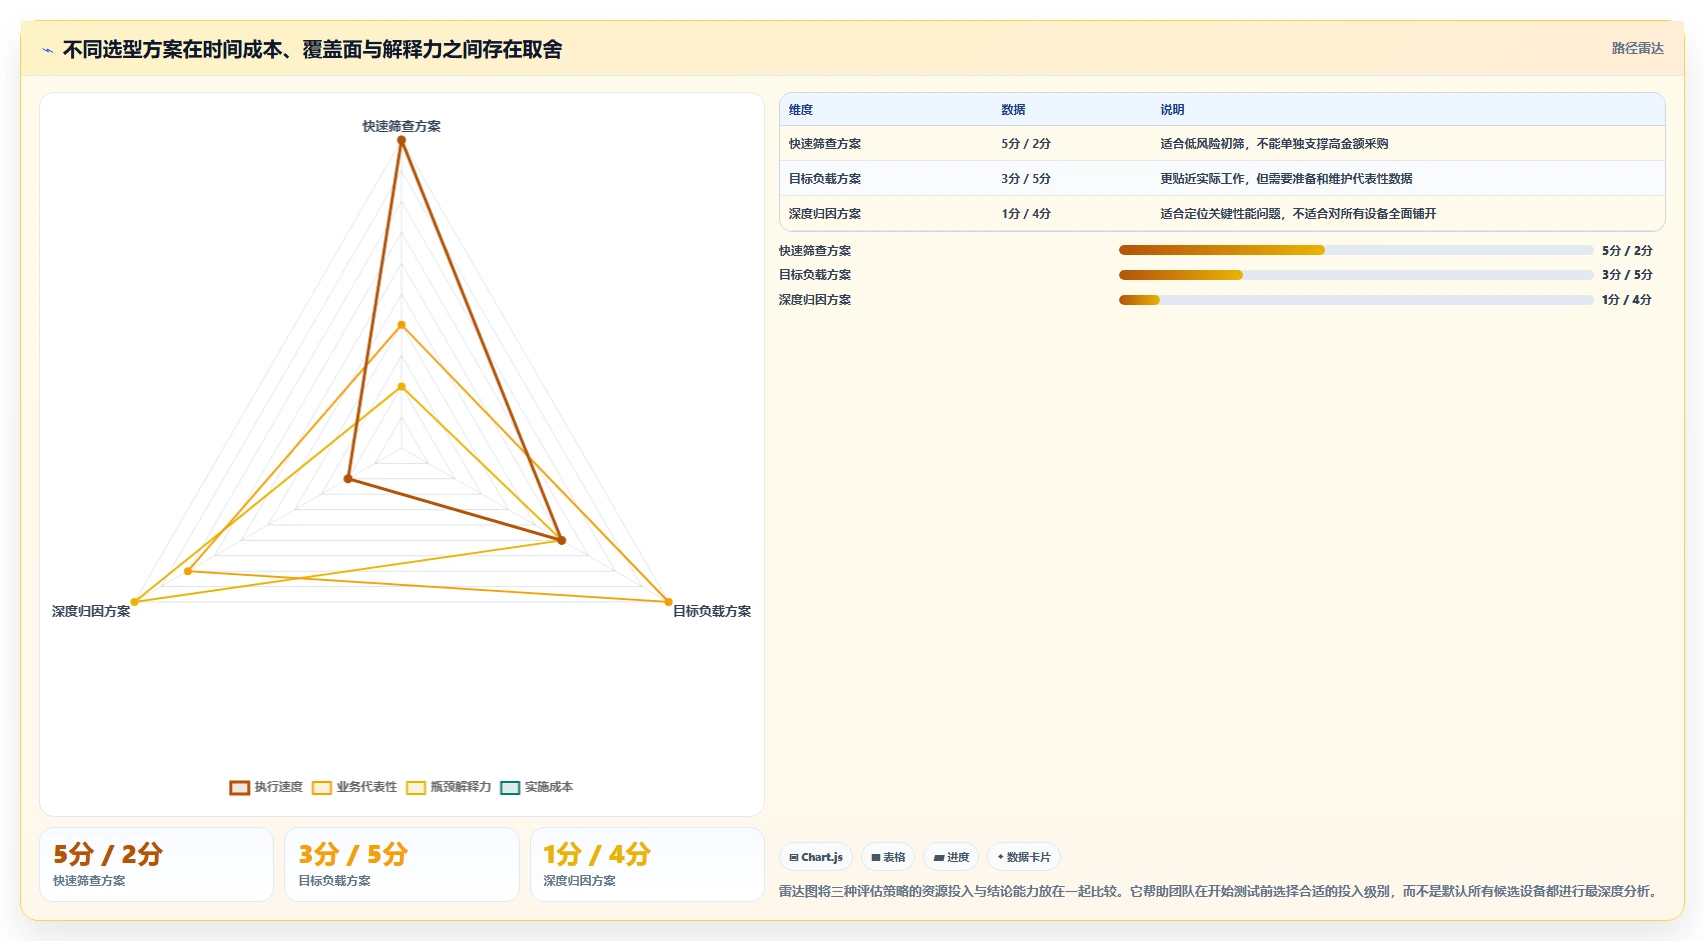Click the 深度归因方案 progress bar
This screenshot has height=941, width=1705.
pyautogui.click(x=1356, y=300)
